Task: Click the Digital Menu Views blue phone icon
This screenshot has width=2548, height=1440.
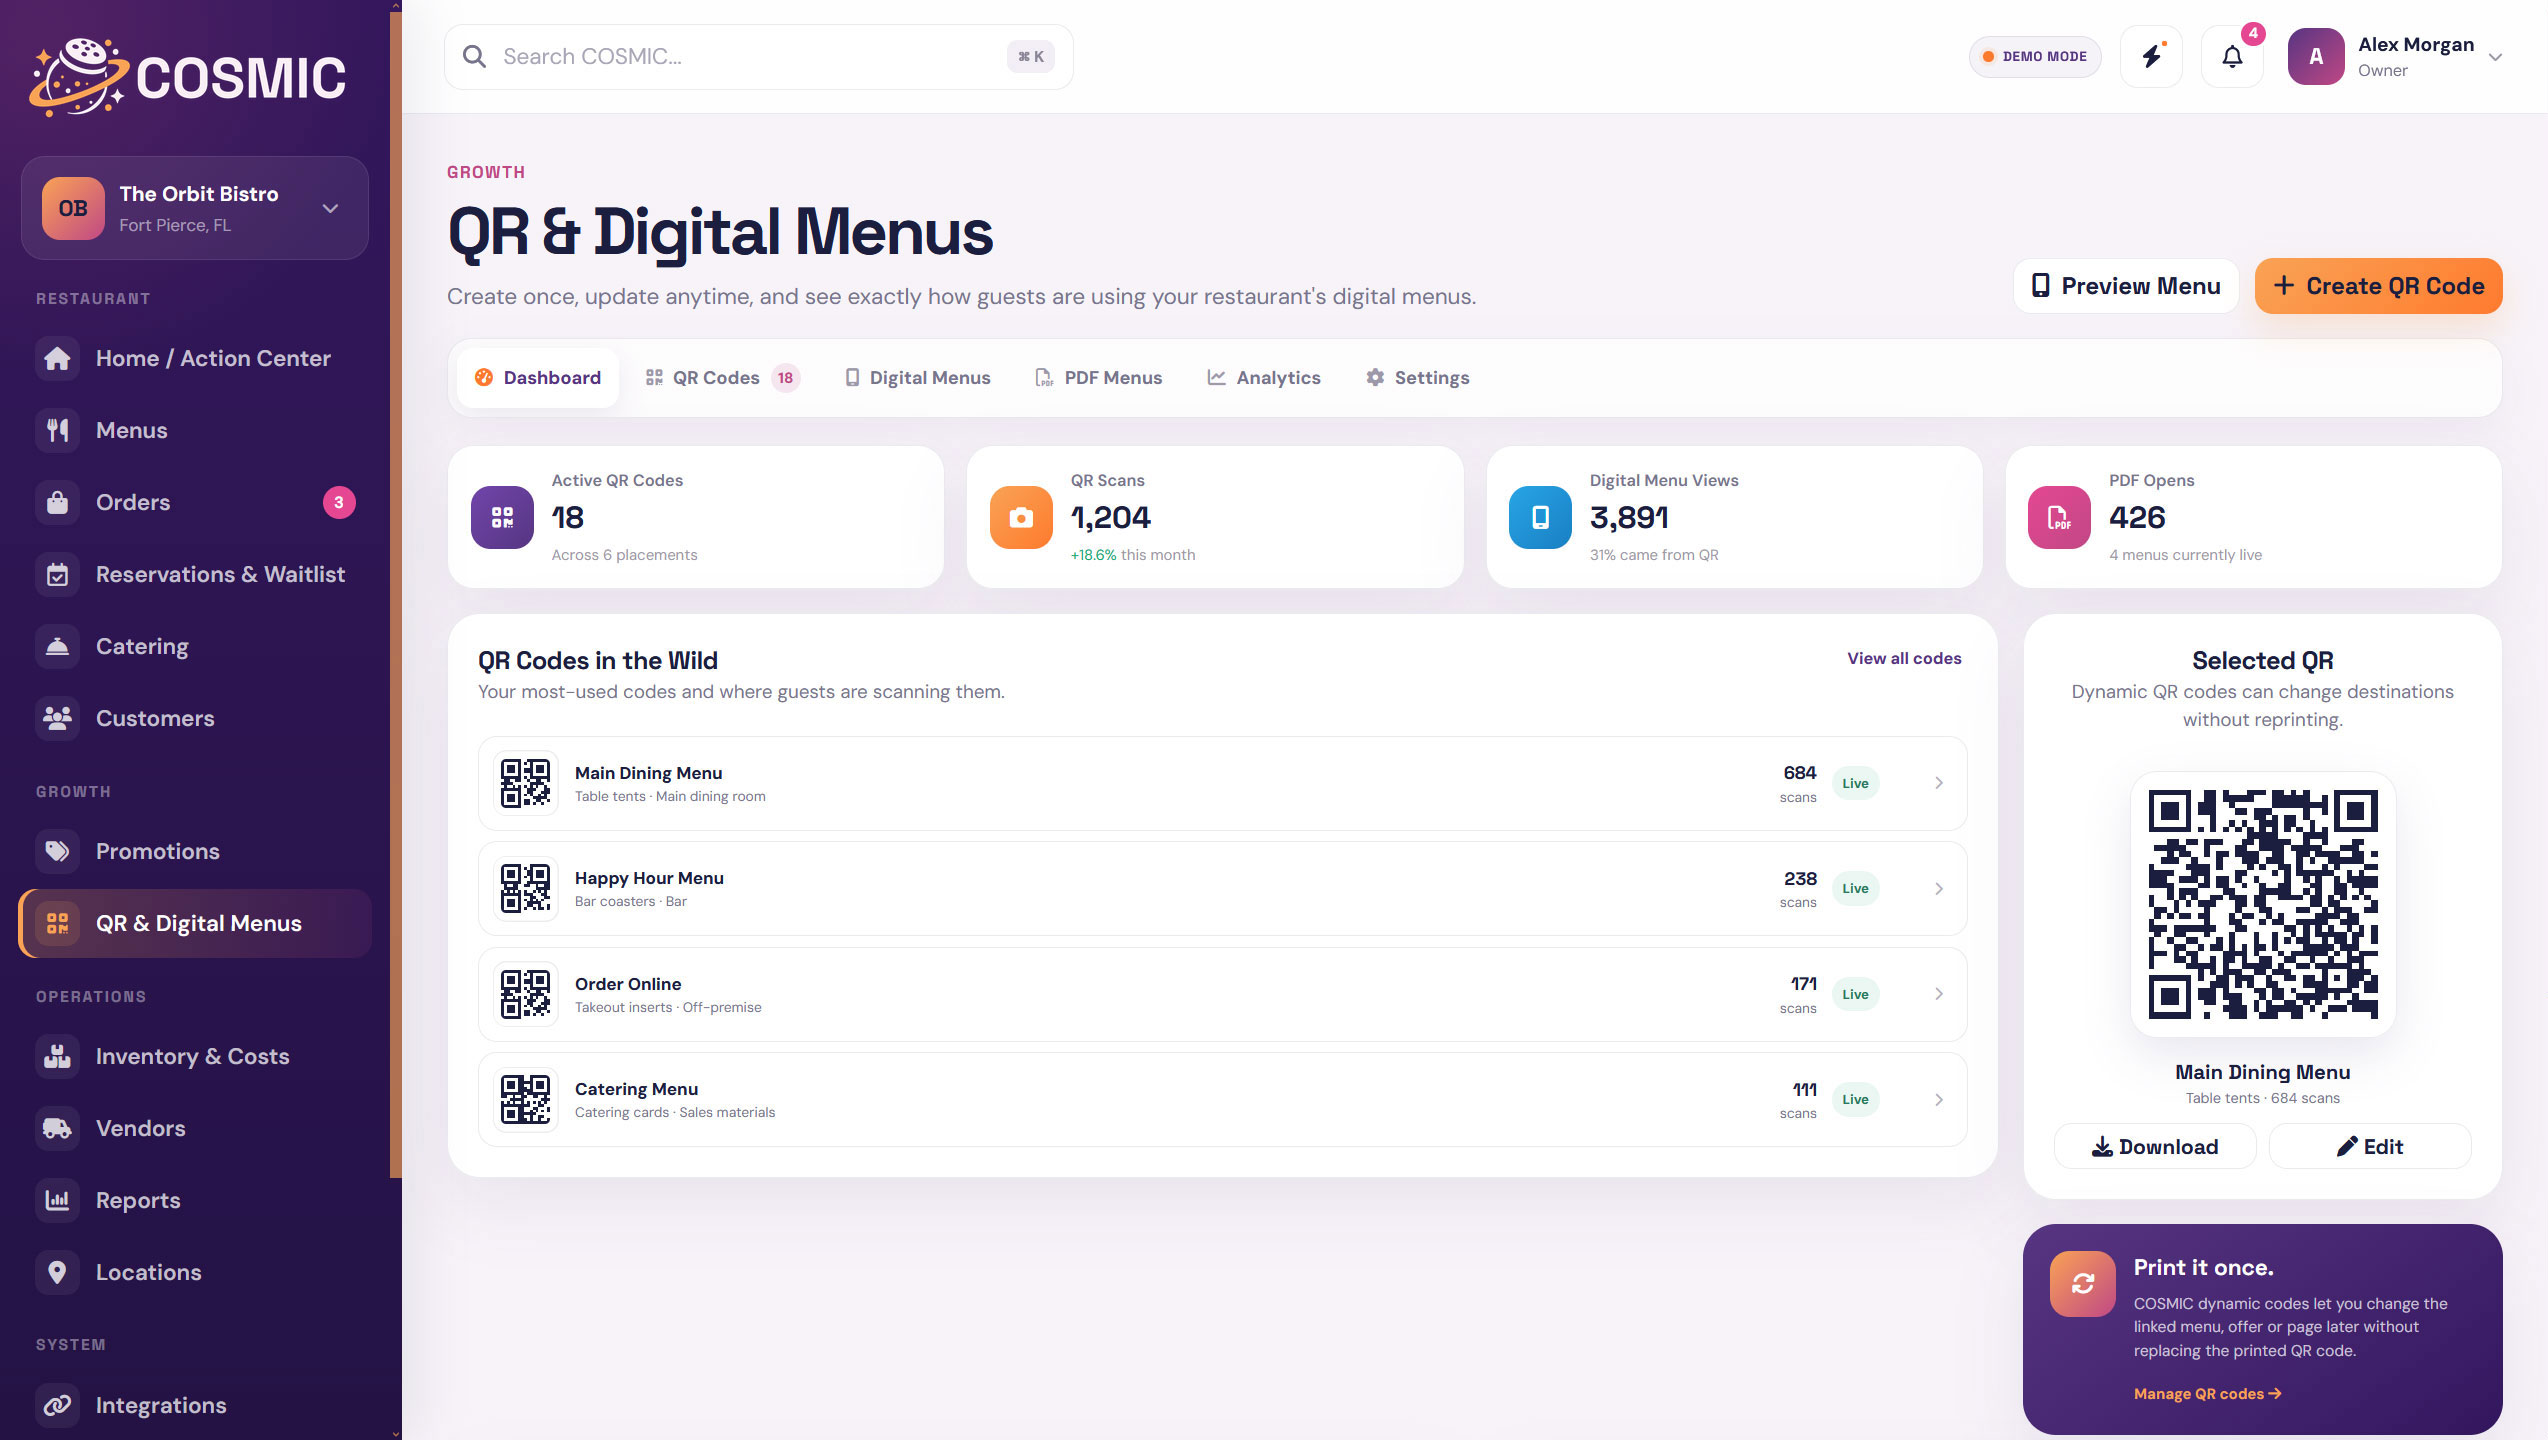Action: [x=1540, y=517]
